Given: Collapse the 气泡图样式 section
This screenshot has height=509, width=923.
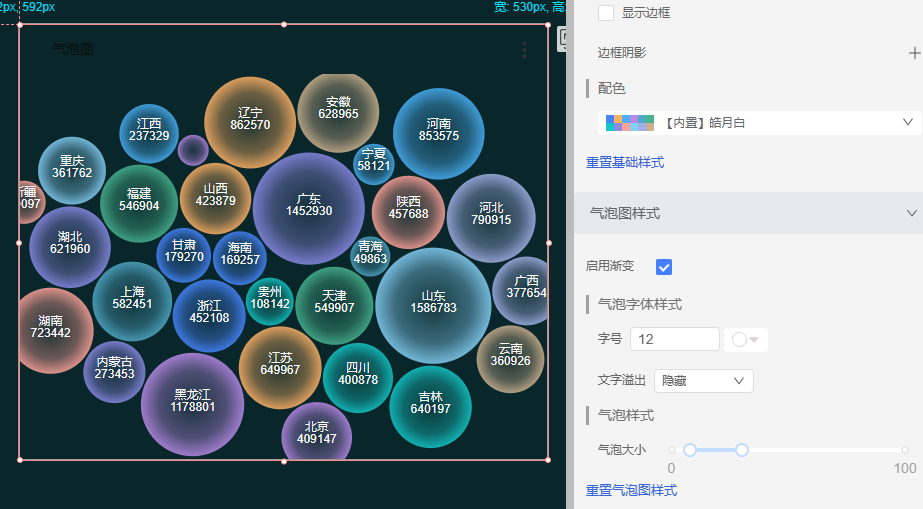Looking at the screenshot, I should (x=911, y=213).
